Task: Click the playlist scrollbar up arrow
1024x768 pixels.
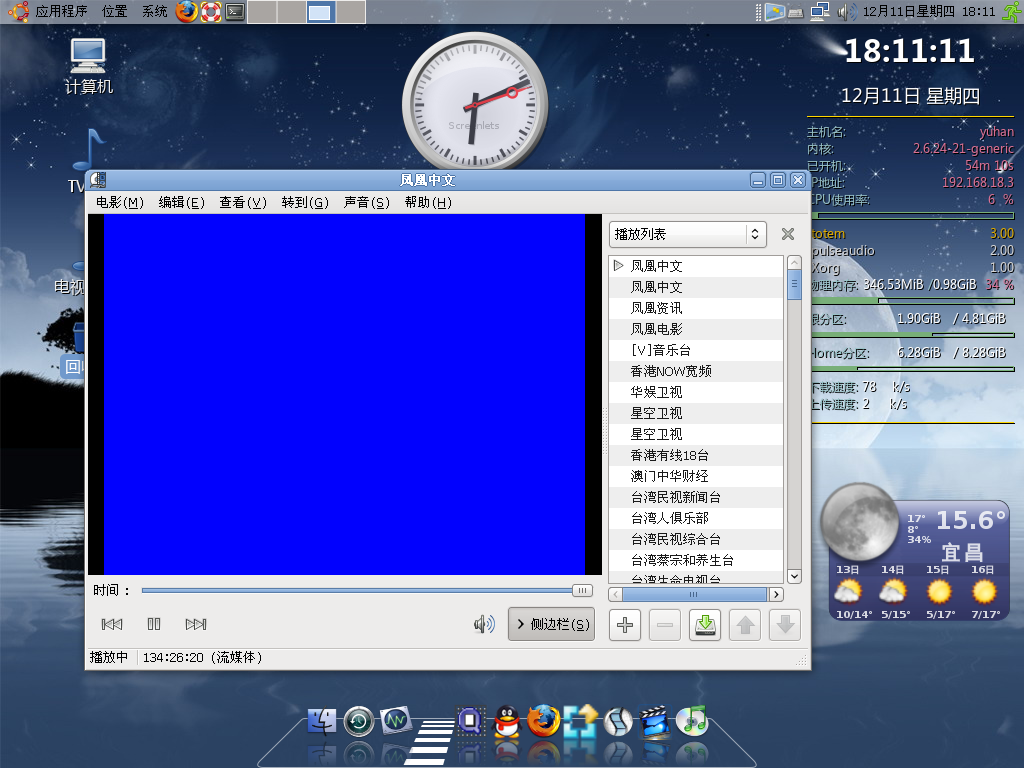Action: click(794, 263)
